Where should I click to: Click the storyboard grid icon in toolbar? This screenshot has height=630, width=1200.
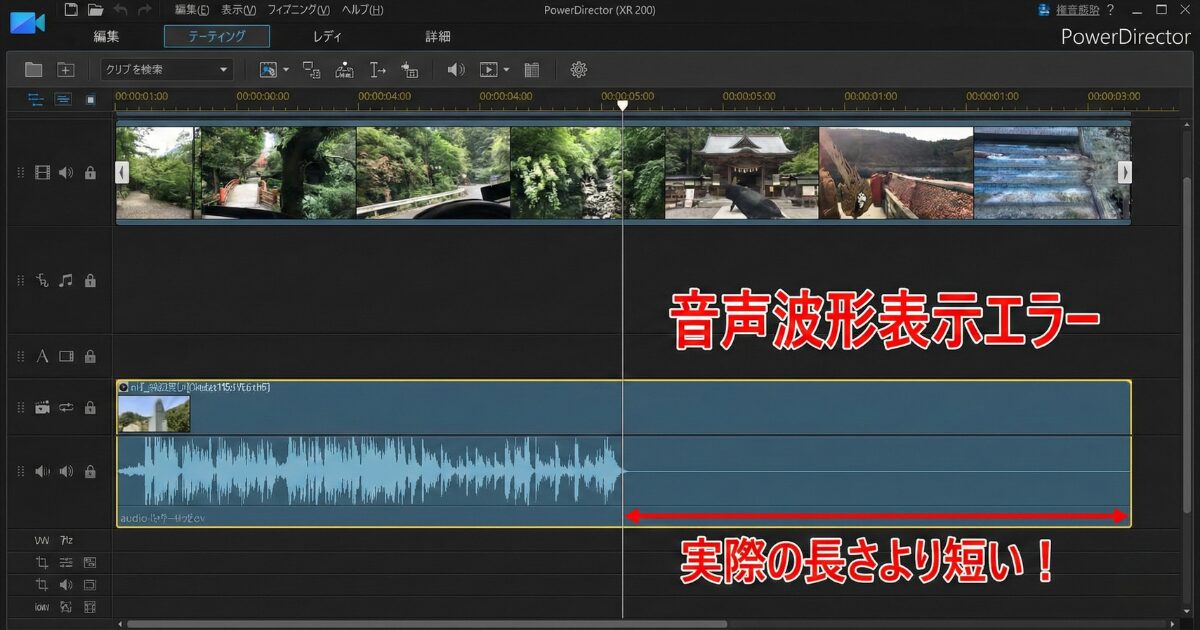[532, 70]
